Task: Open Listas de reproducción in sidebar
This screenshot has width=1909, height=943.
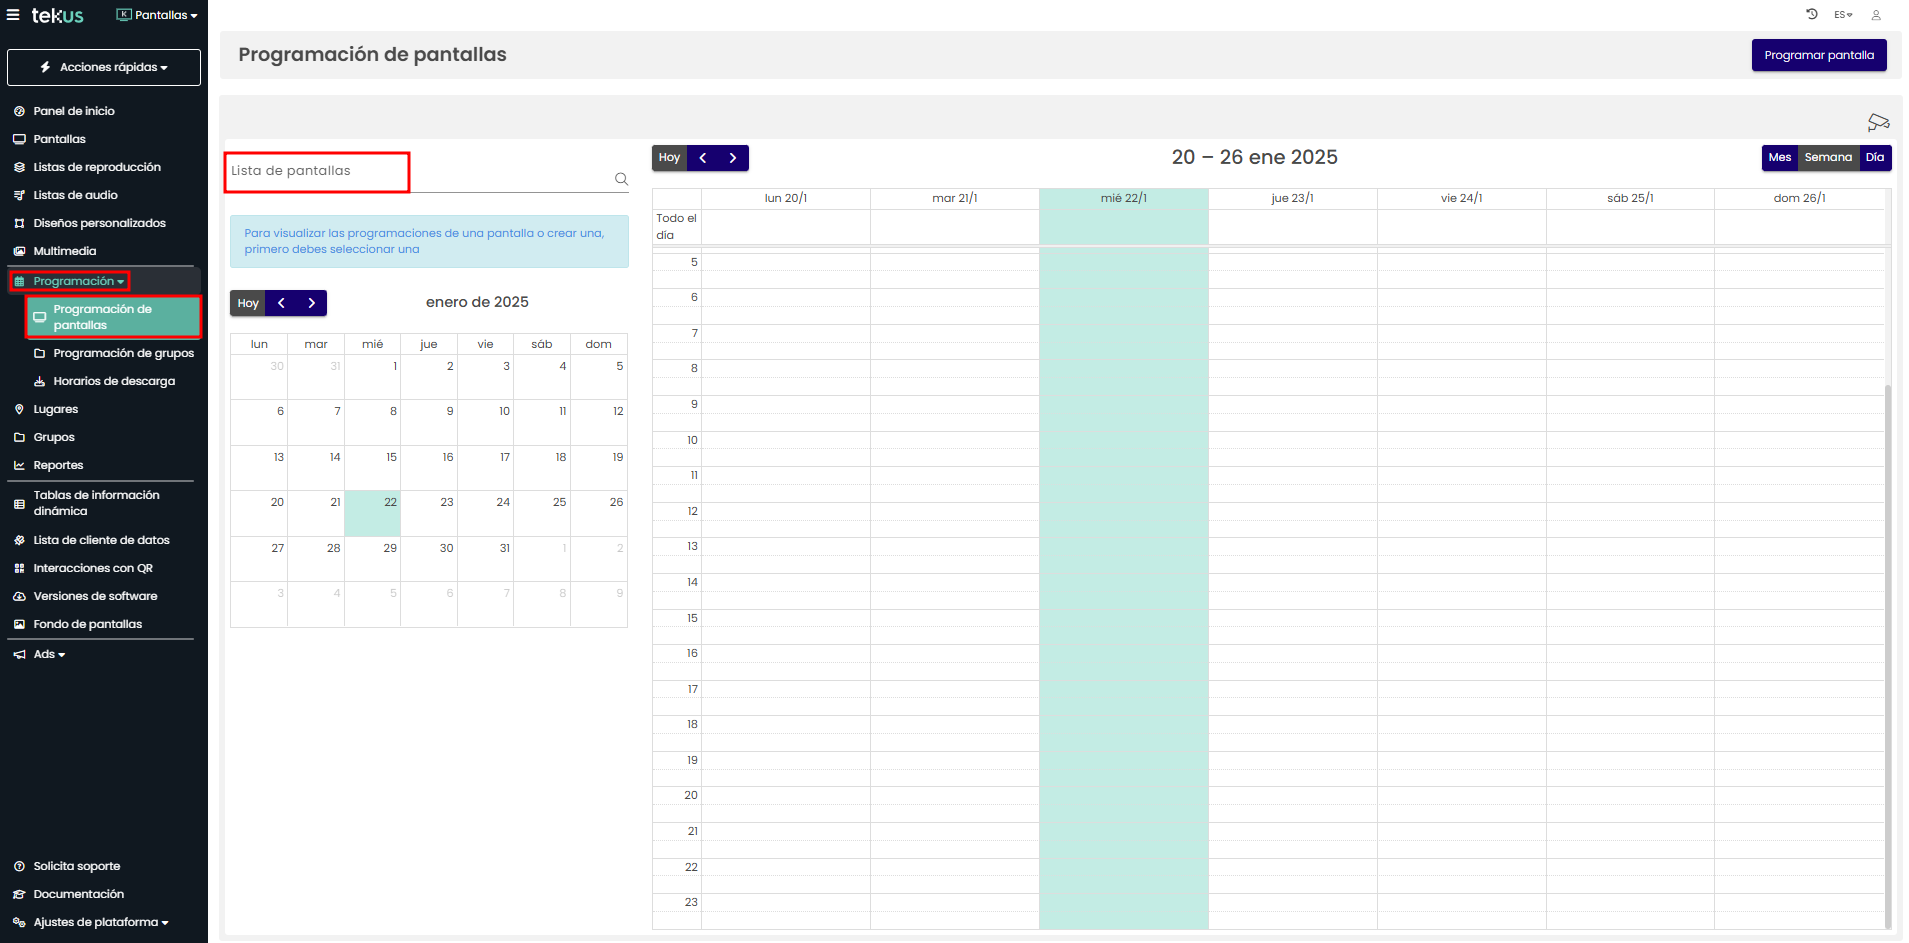Action: [96, 167]
